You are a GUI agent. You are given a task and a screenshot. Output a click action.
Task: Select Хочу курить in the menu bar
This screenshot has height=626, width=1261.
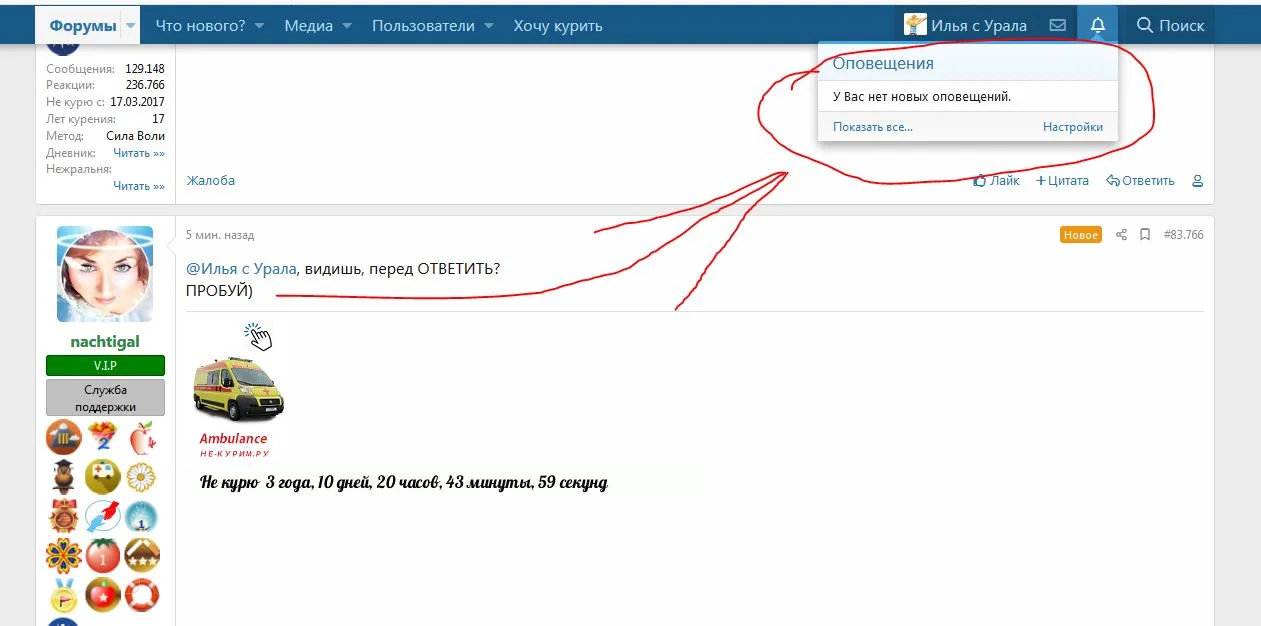[557, 25]
